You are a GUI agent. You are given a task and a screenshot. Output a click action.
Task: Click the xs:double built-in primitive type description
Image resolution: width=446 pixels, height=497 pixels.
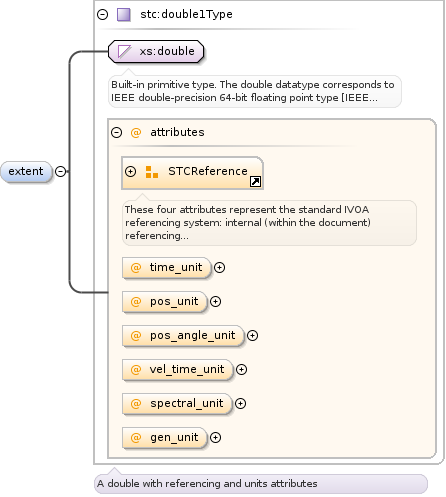[255, 91]
